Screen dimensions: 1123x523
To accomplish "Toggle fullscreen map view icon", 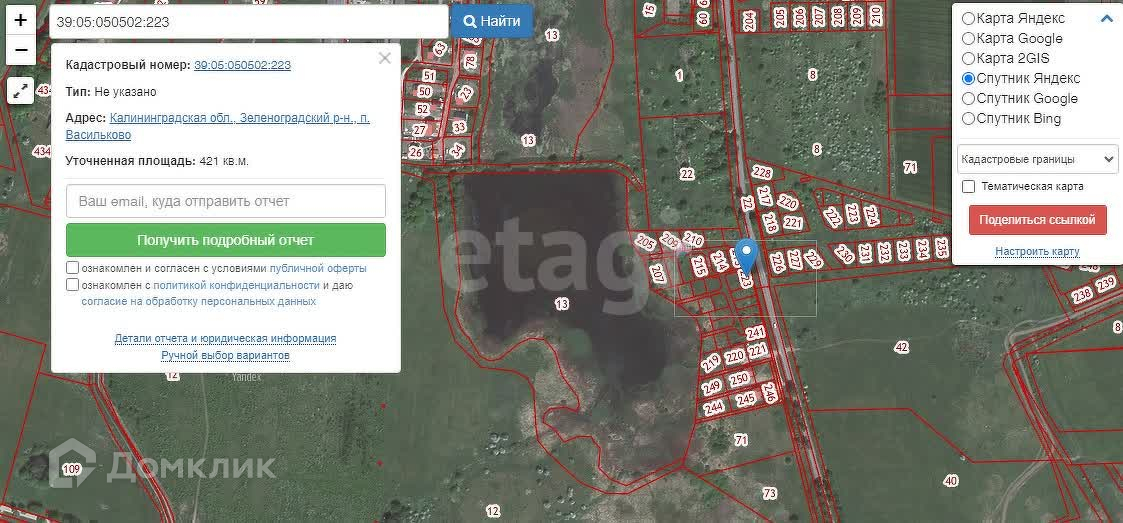I will pyautogui.click(x=21, y=91).
